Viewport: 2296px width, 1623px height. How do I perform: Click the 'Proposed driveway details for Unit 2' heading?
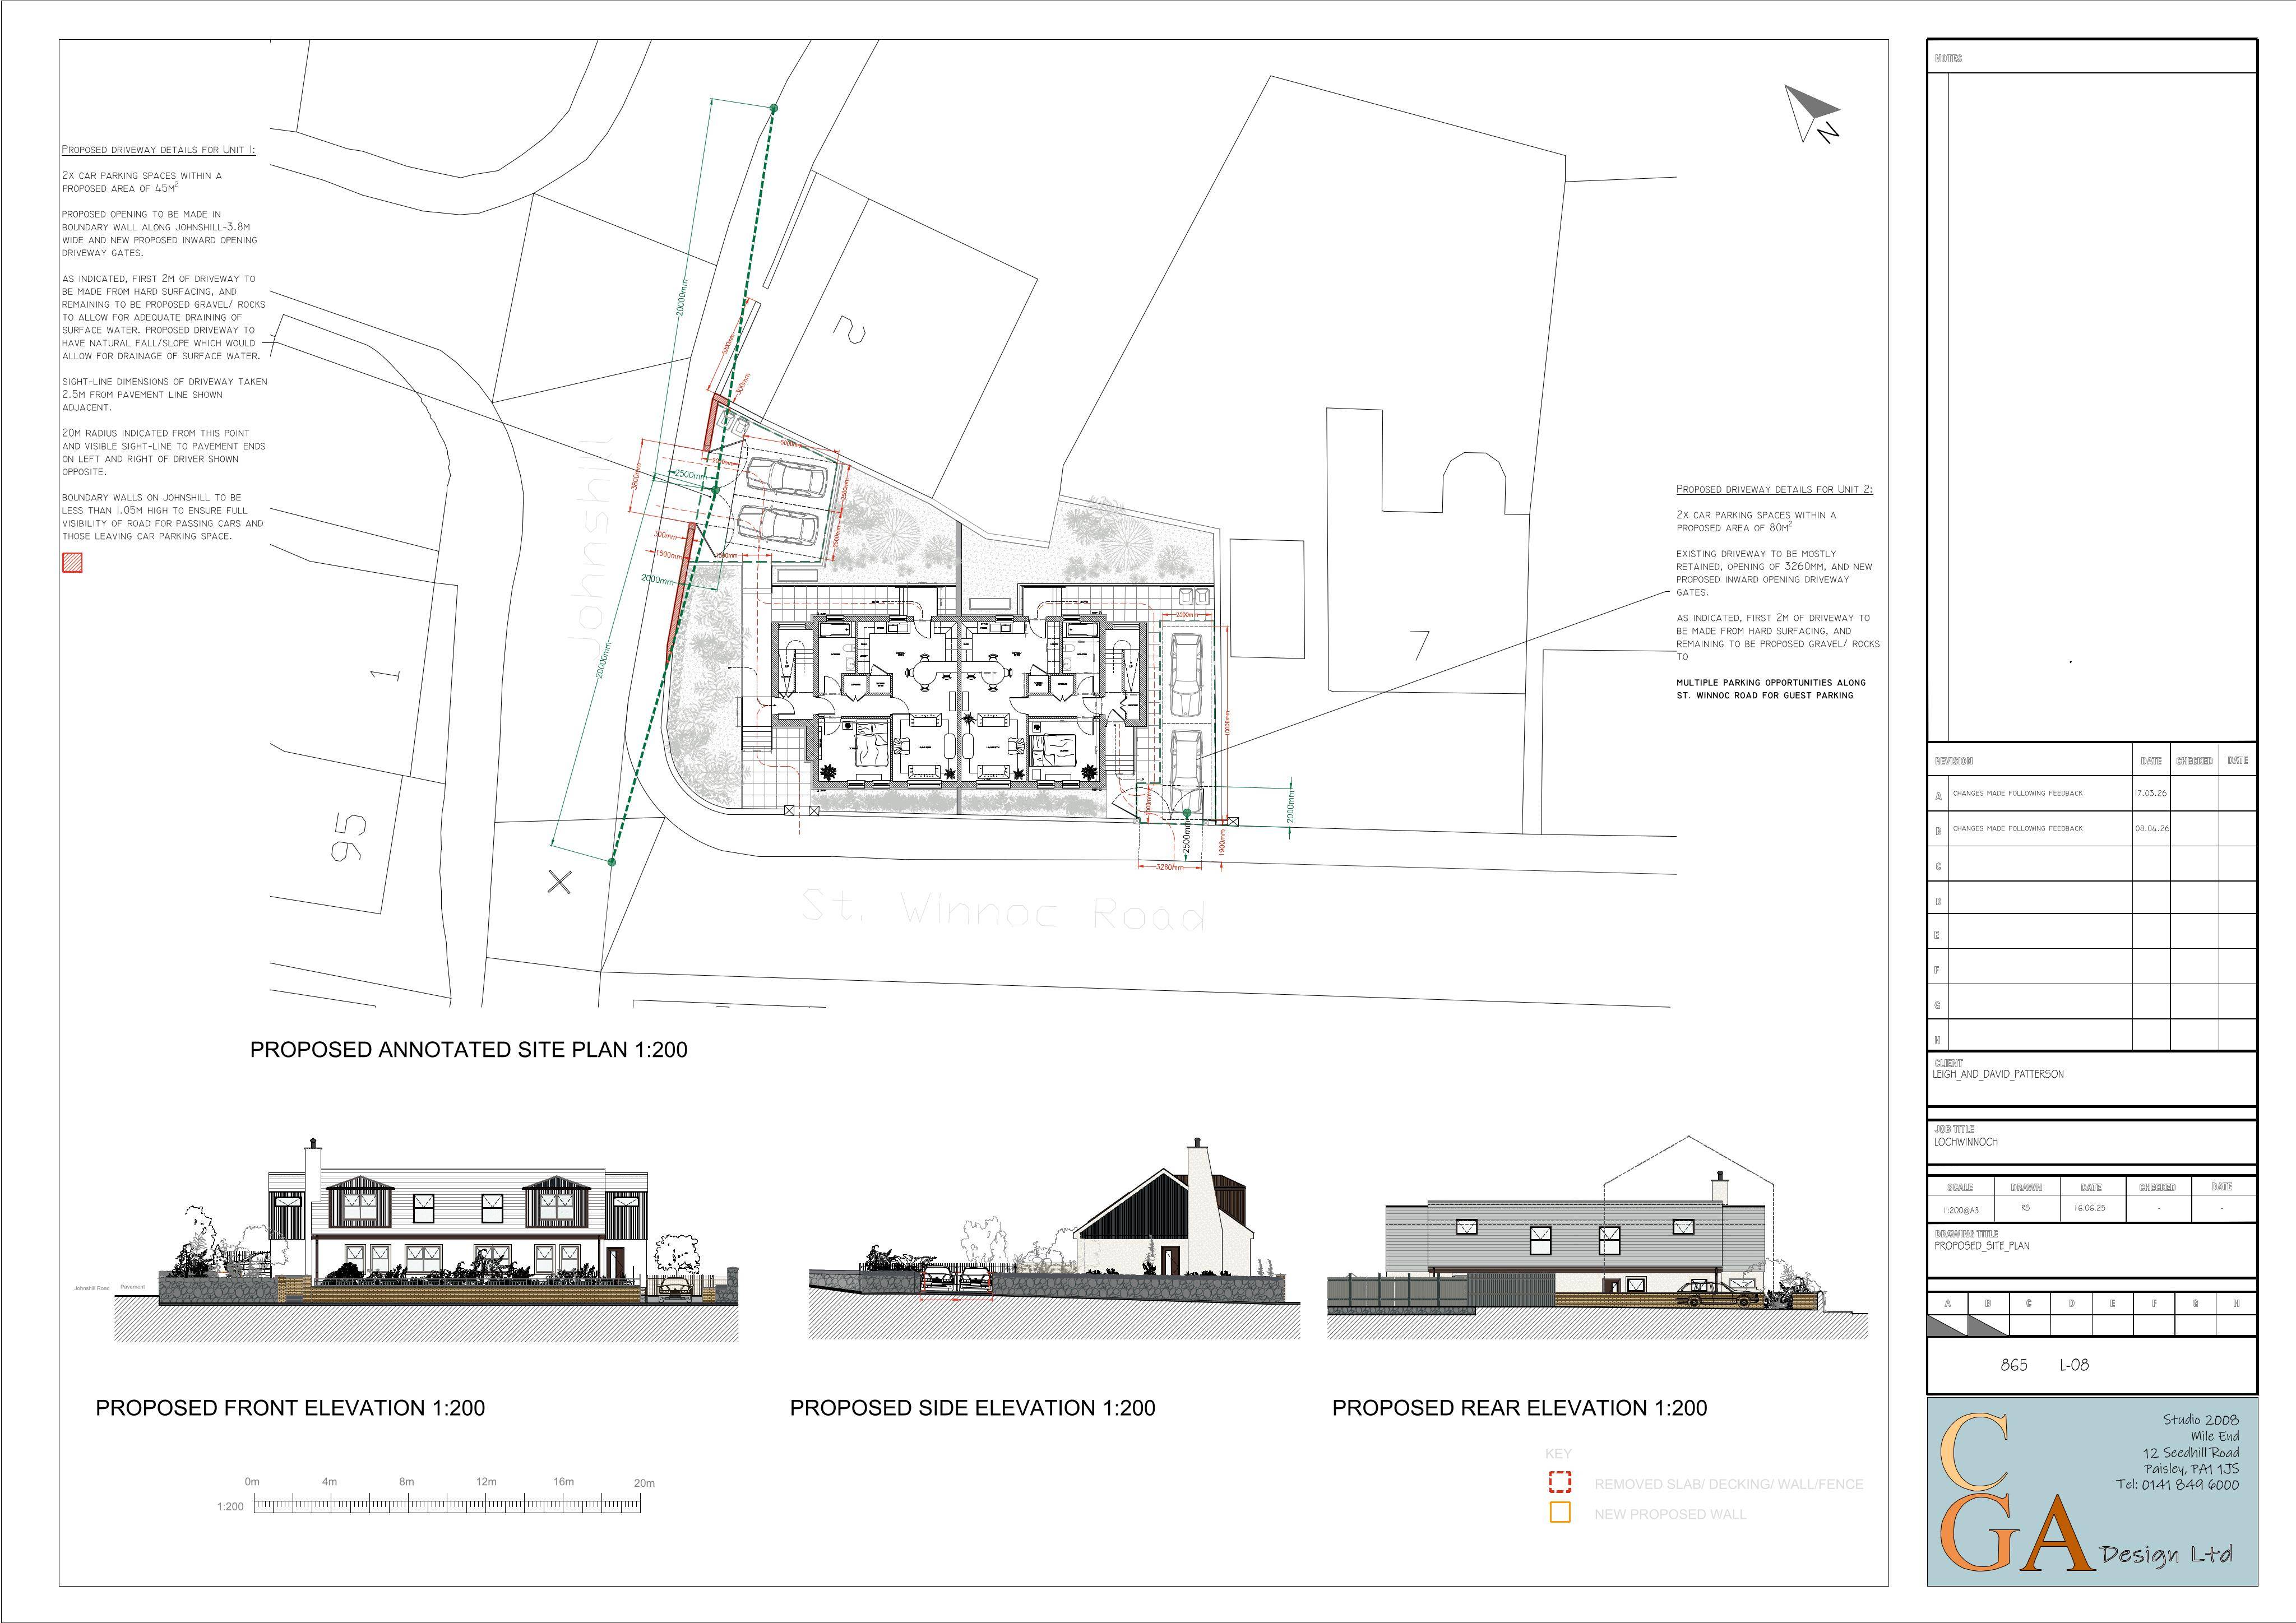point(1775,490)
